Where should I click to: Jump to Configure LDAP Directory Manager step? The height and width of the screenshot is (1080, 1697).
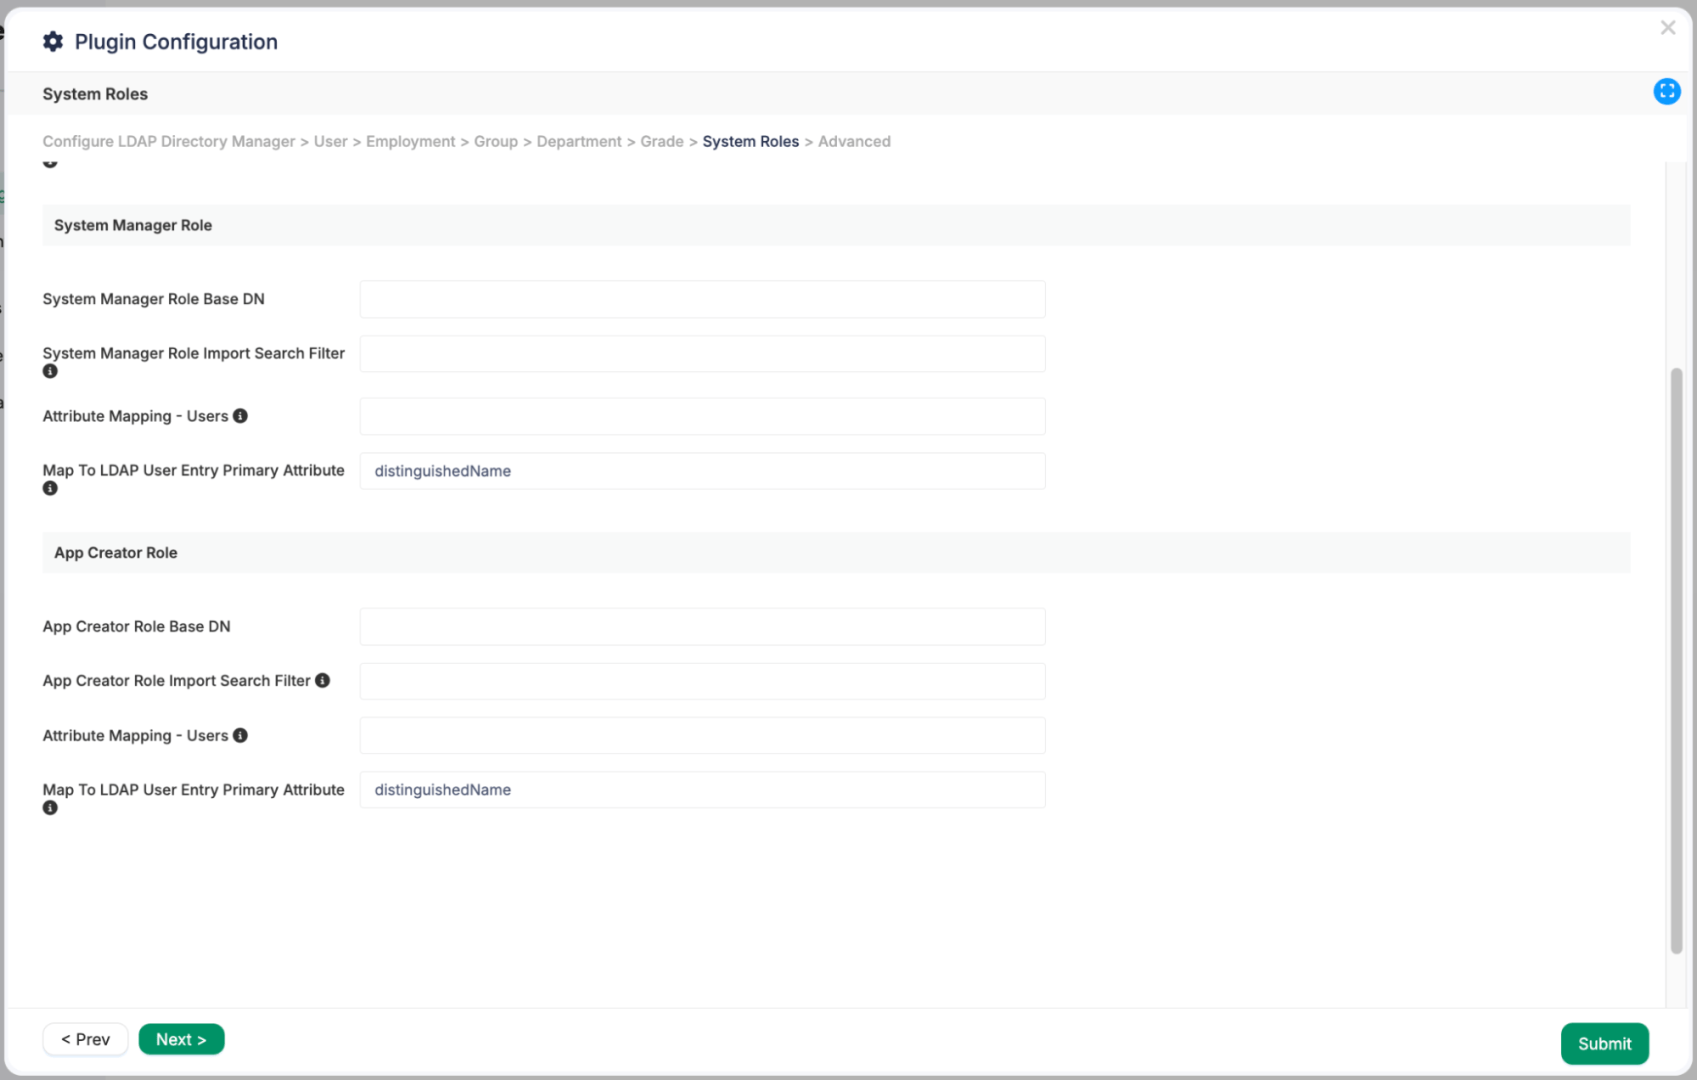[168, 142]
